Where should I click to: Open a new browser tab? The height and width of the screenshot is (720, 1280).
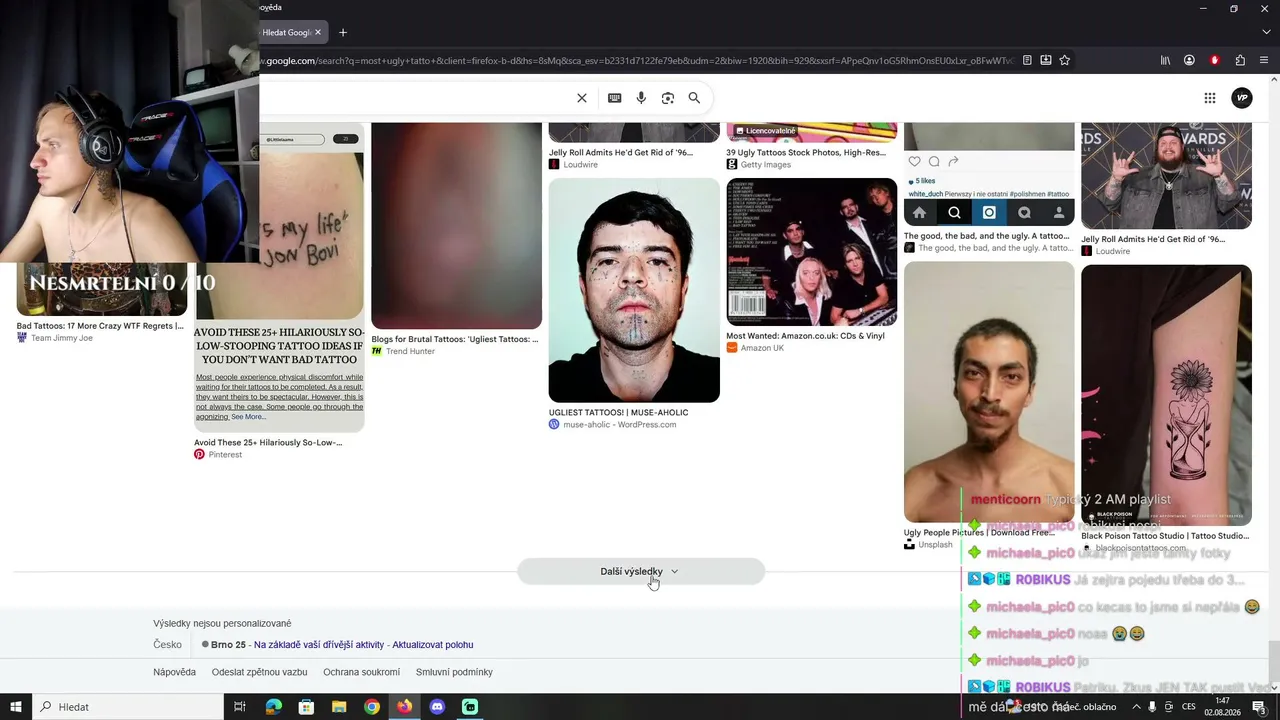(x=343, y=32)
